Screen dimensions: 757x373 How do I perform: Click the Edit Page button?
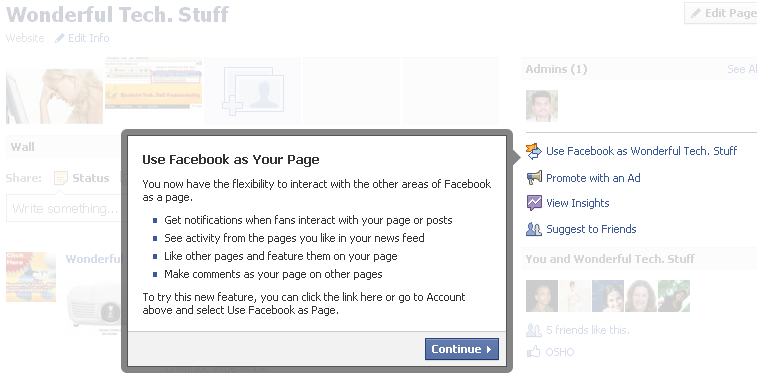721,13
